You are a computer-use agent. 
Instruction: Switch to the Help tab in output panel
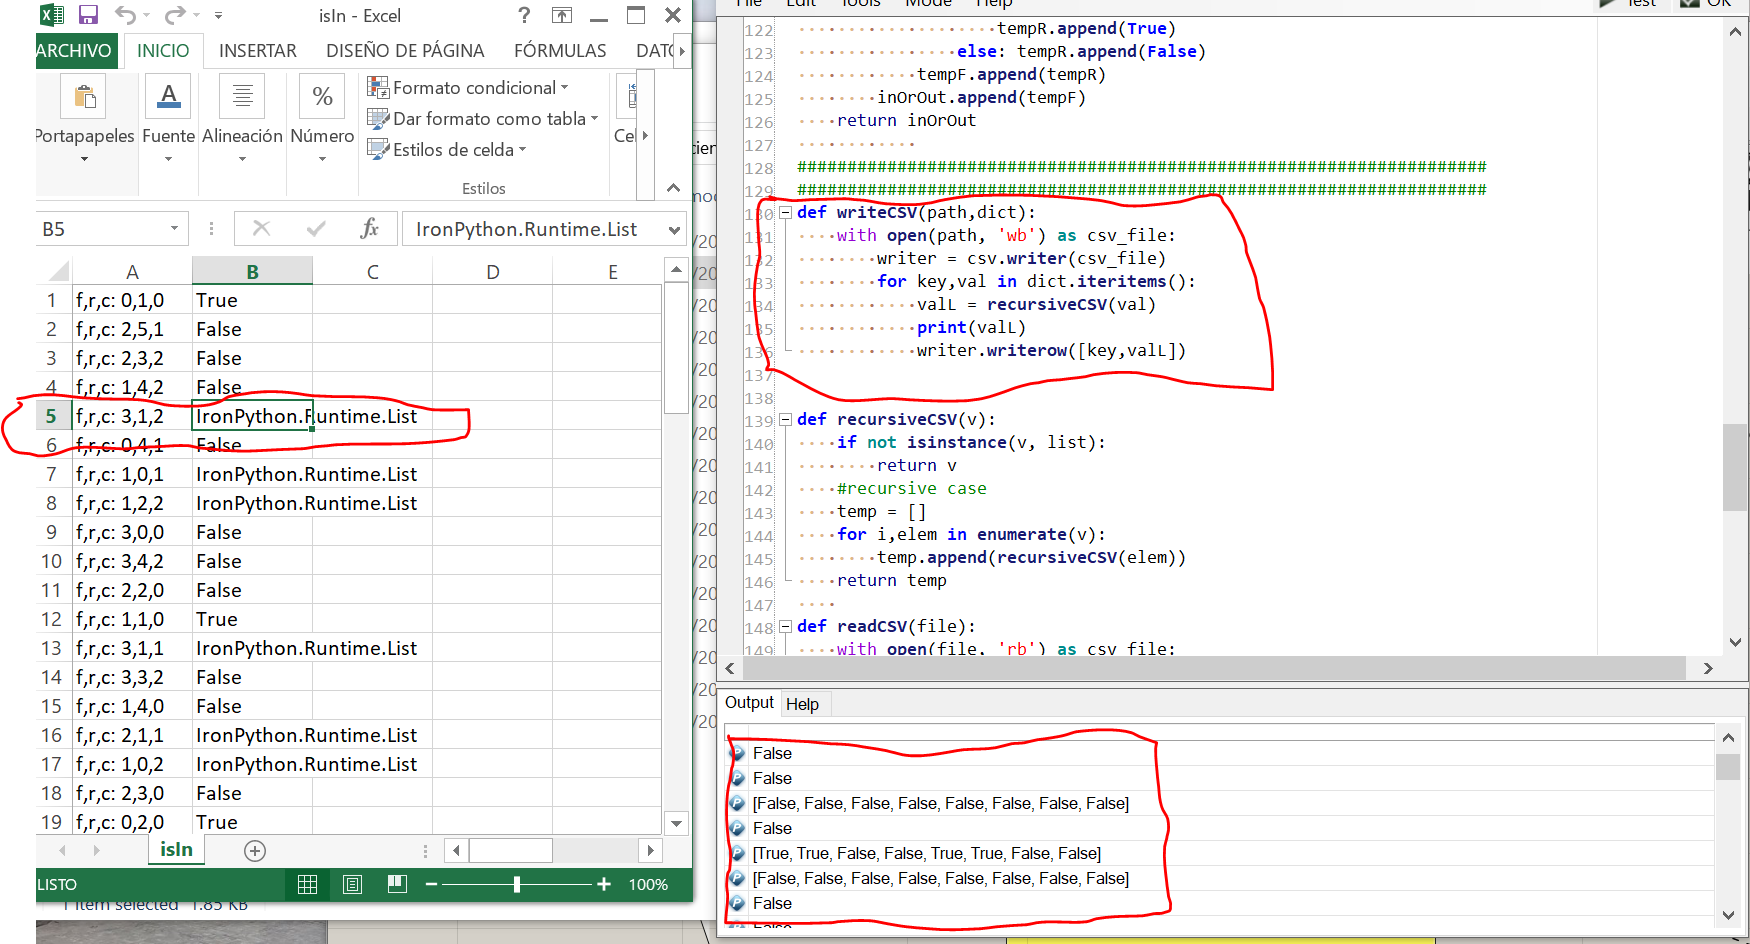802,704
